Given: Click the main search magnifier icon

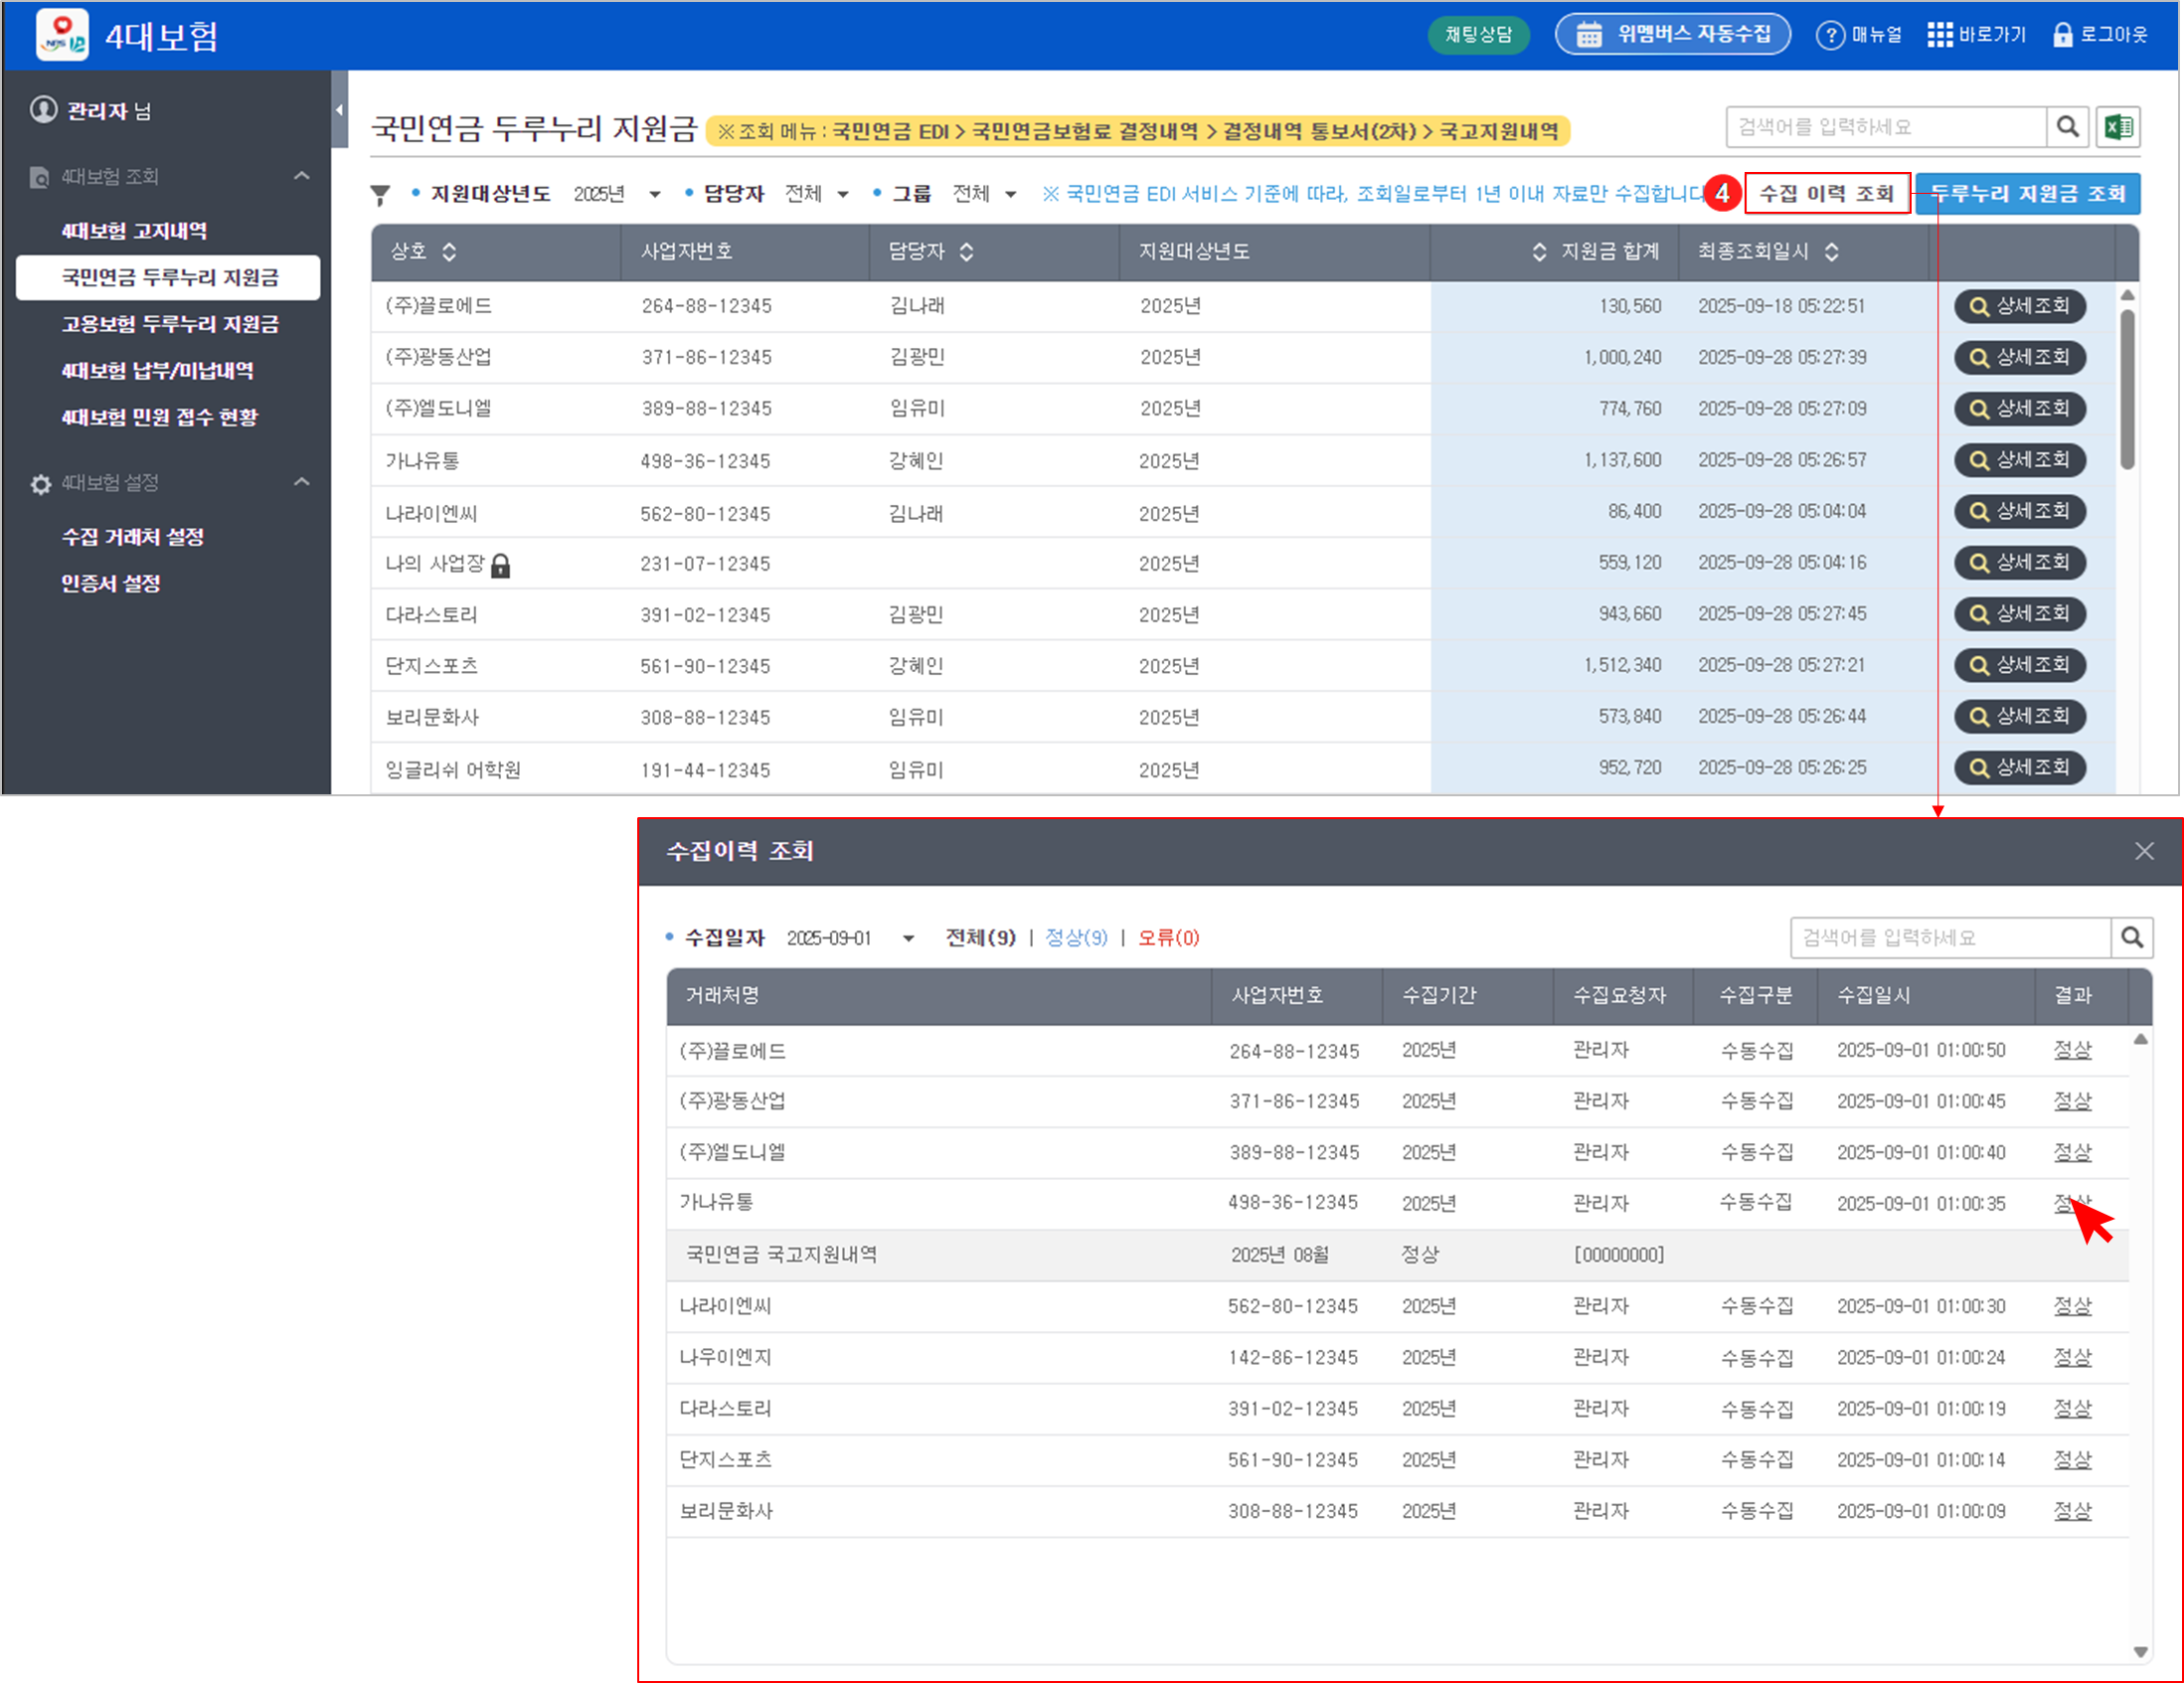Looking at the screenshot, I should pyautogui.click(x=2066, y=127).
